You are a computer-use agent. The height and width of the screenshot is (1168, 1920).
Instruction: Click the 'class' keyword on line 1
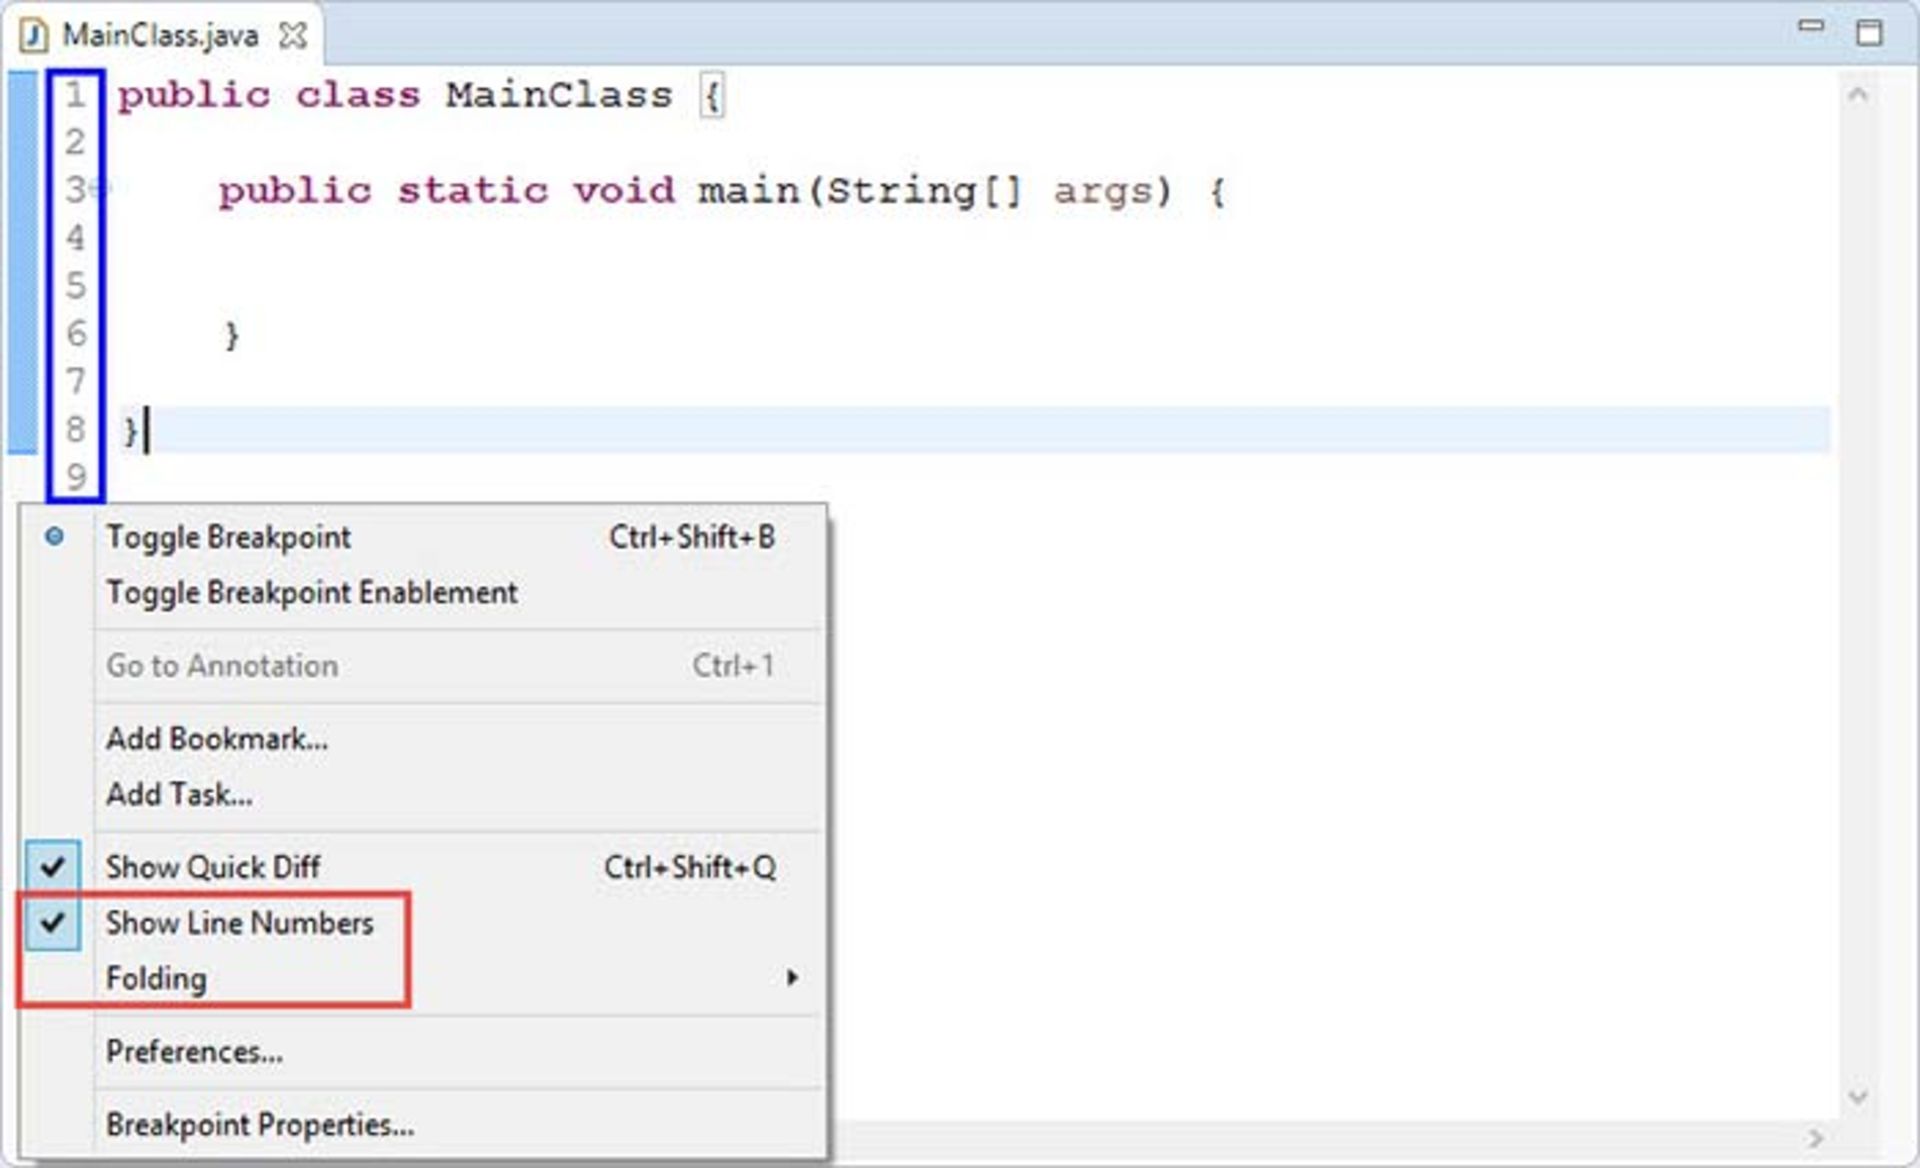point(358,96)
